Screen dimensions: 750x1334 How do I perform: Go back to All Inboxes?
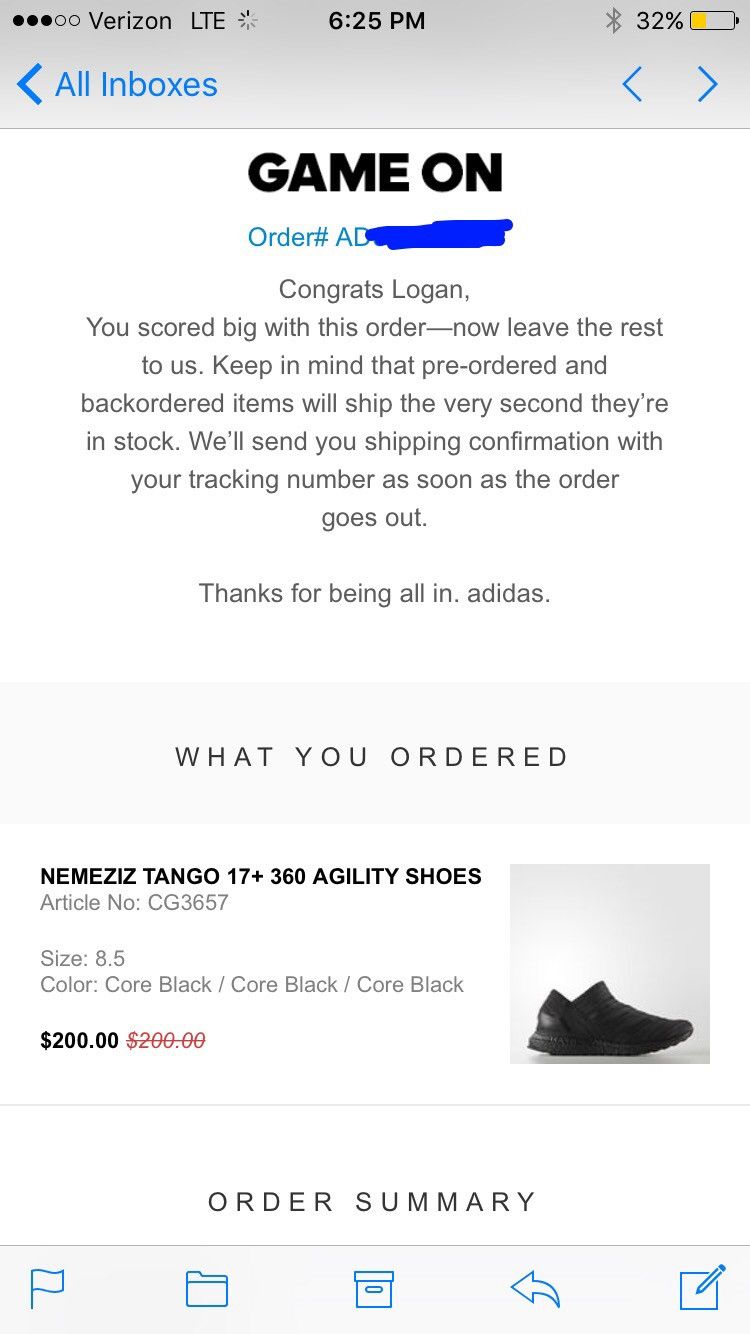pyautogui.click(x=118, y=85)
